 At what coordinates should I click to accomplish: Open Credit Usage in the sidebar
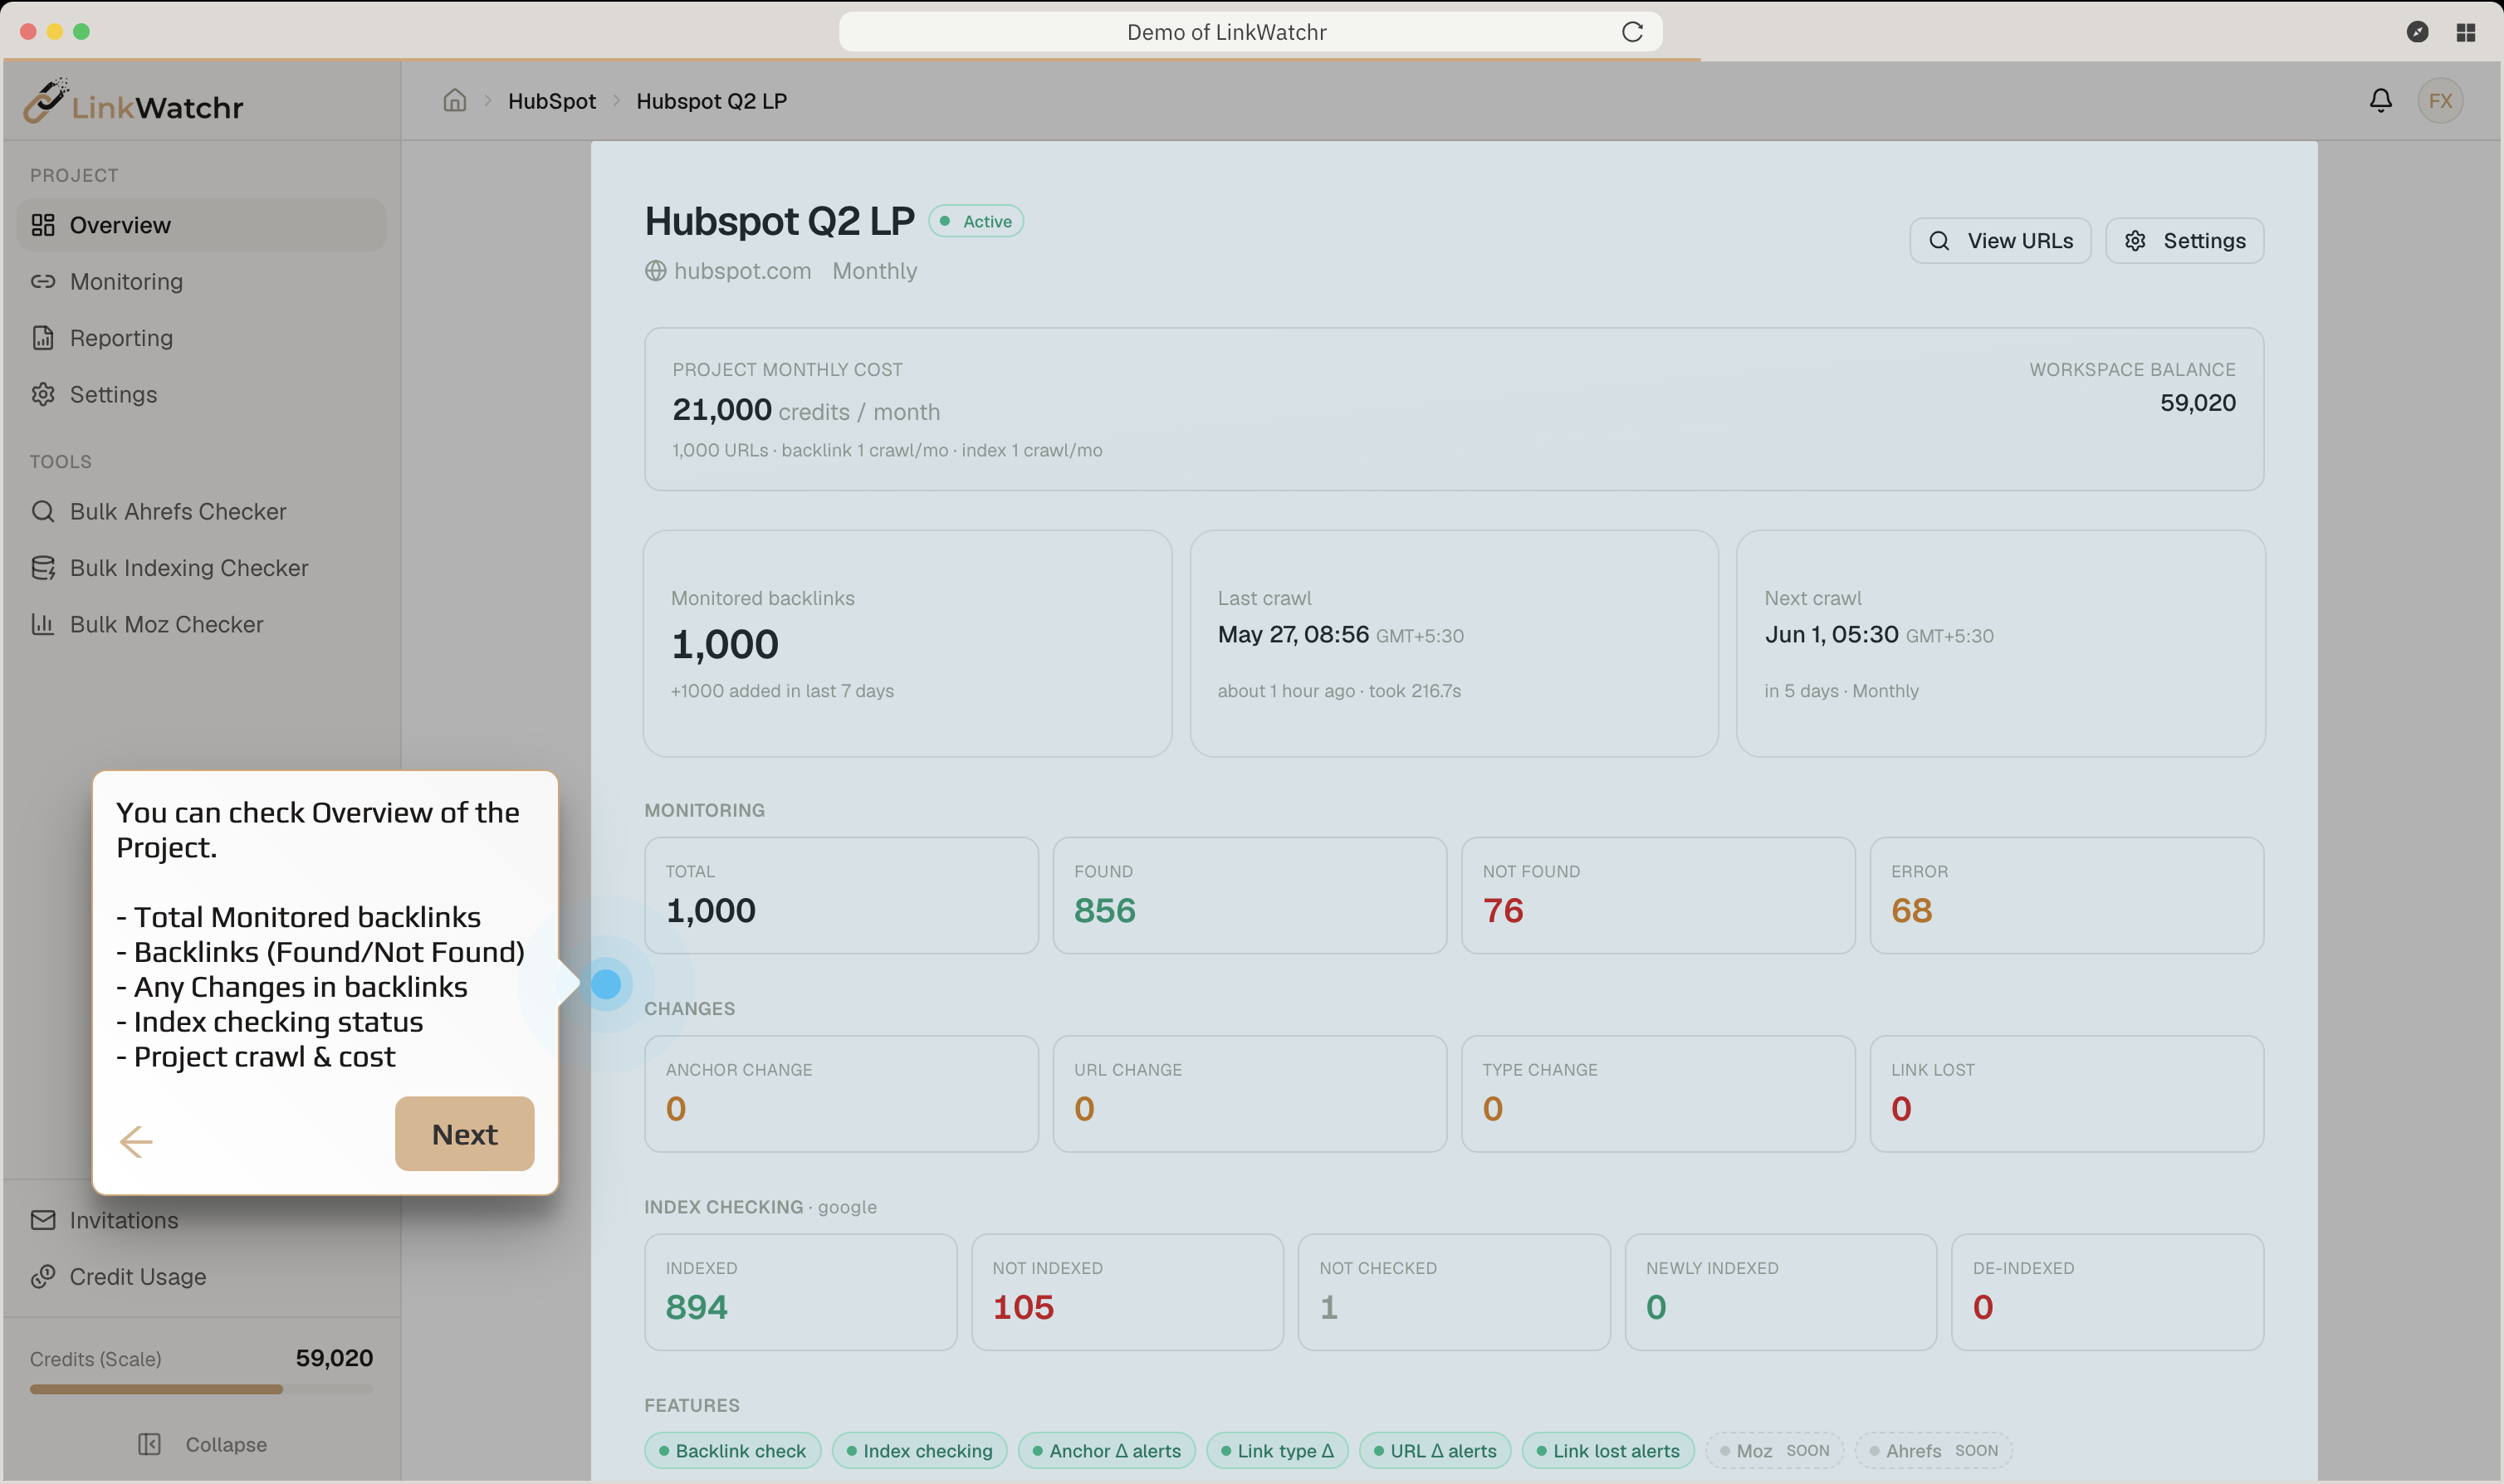point(201,1277)
